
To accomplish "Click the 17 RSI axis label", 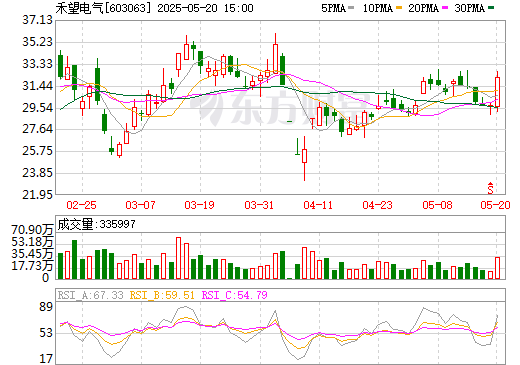I will coord(46,359).
